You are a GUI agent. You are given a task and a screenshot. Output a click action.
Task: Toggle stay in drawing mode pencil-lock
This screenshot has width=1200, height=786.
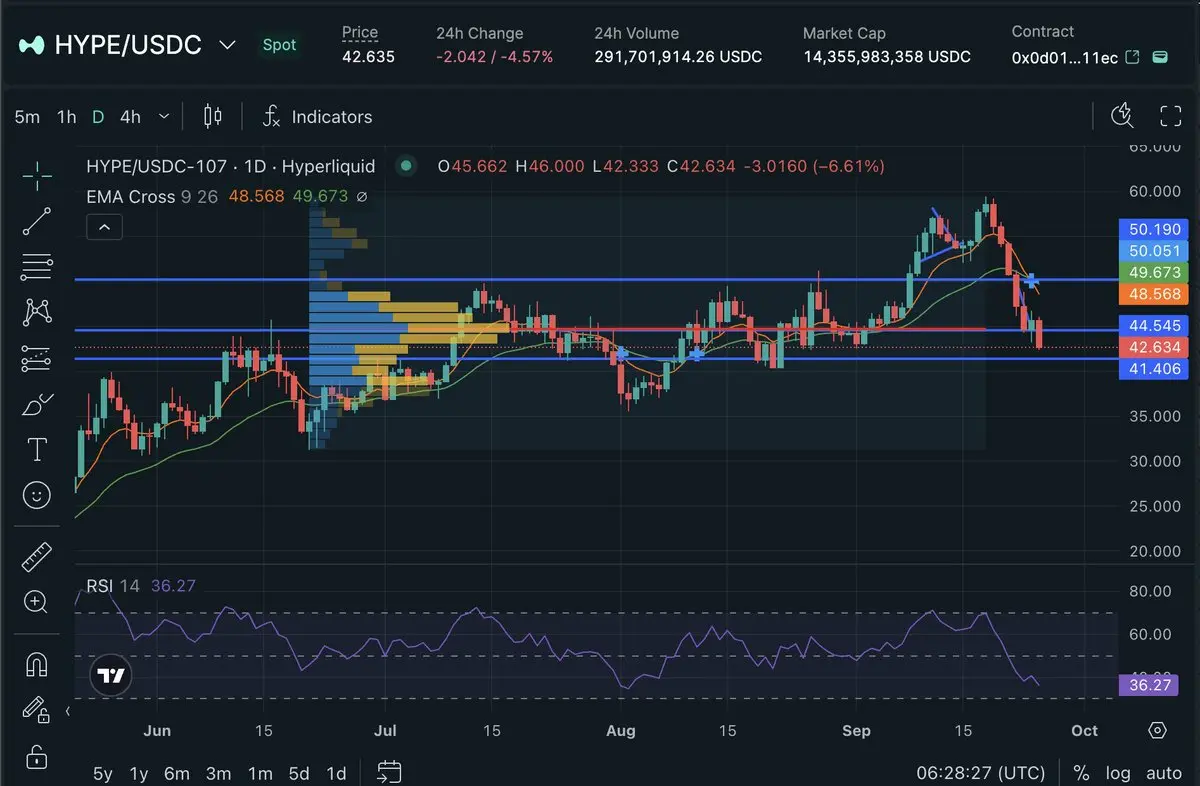pyautogui.click(x=37, y=709)
